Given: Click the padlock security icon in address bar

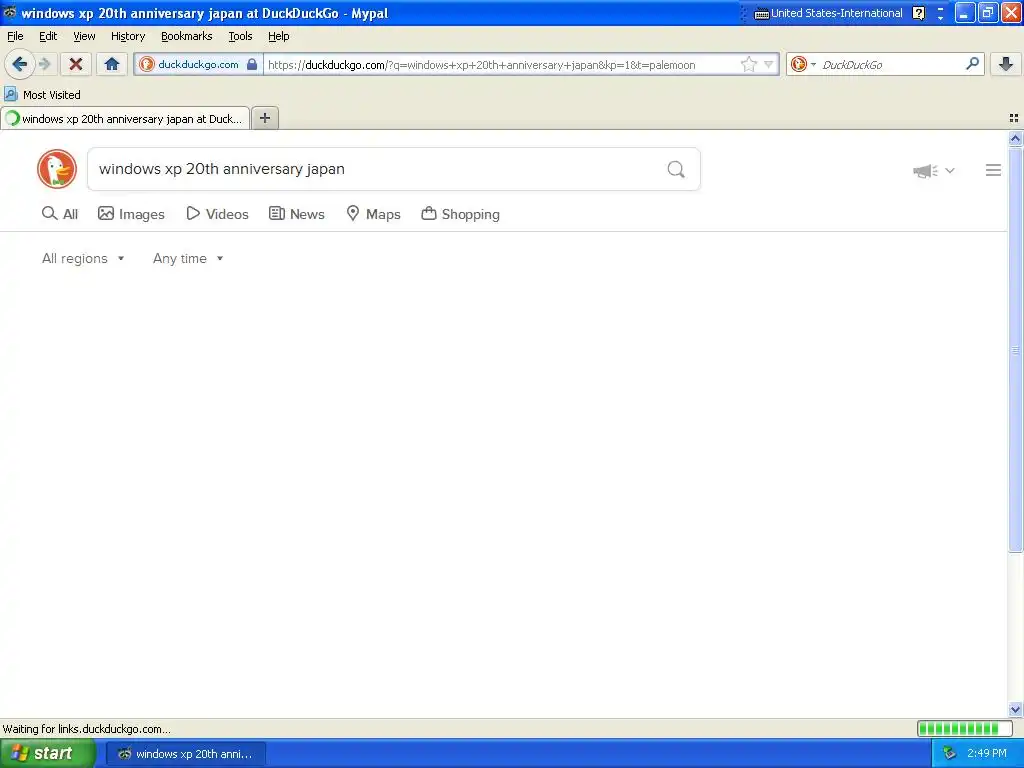Looking at the screenshot, I should point(252,64).
